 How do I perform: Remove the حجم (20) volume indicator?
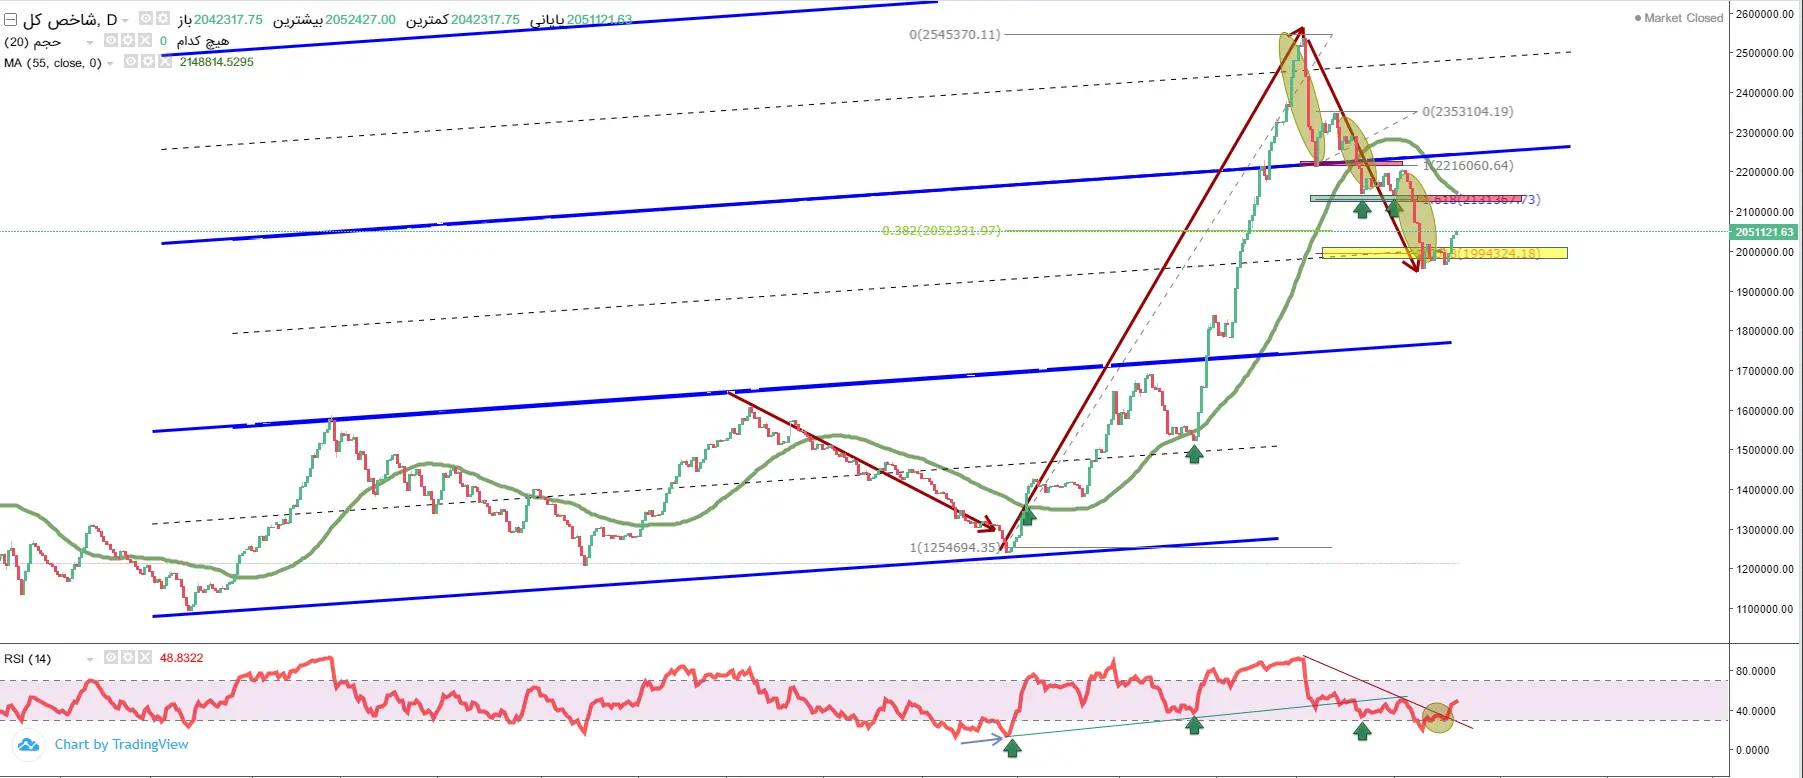coord(145,41)
